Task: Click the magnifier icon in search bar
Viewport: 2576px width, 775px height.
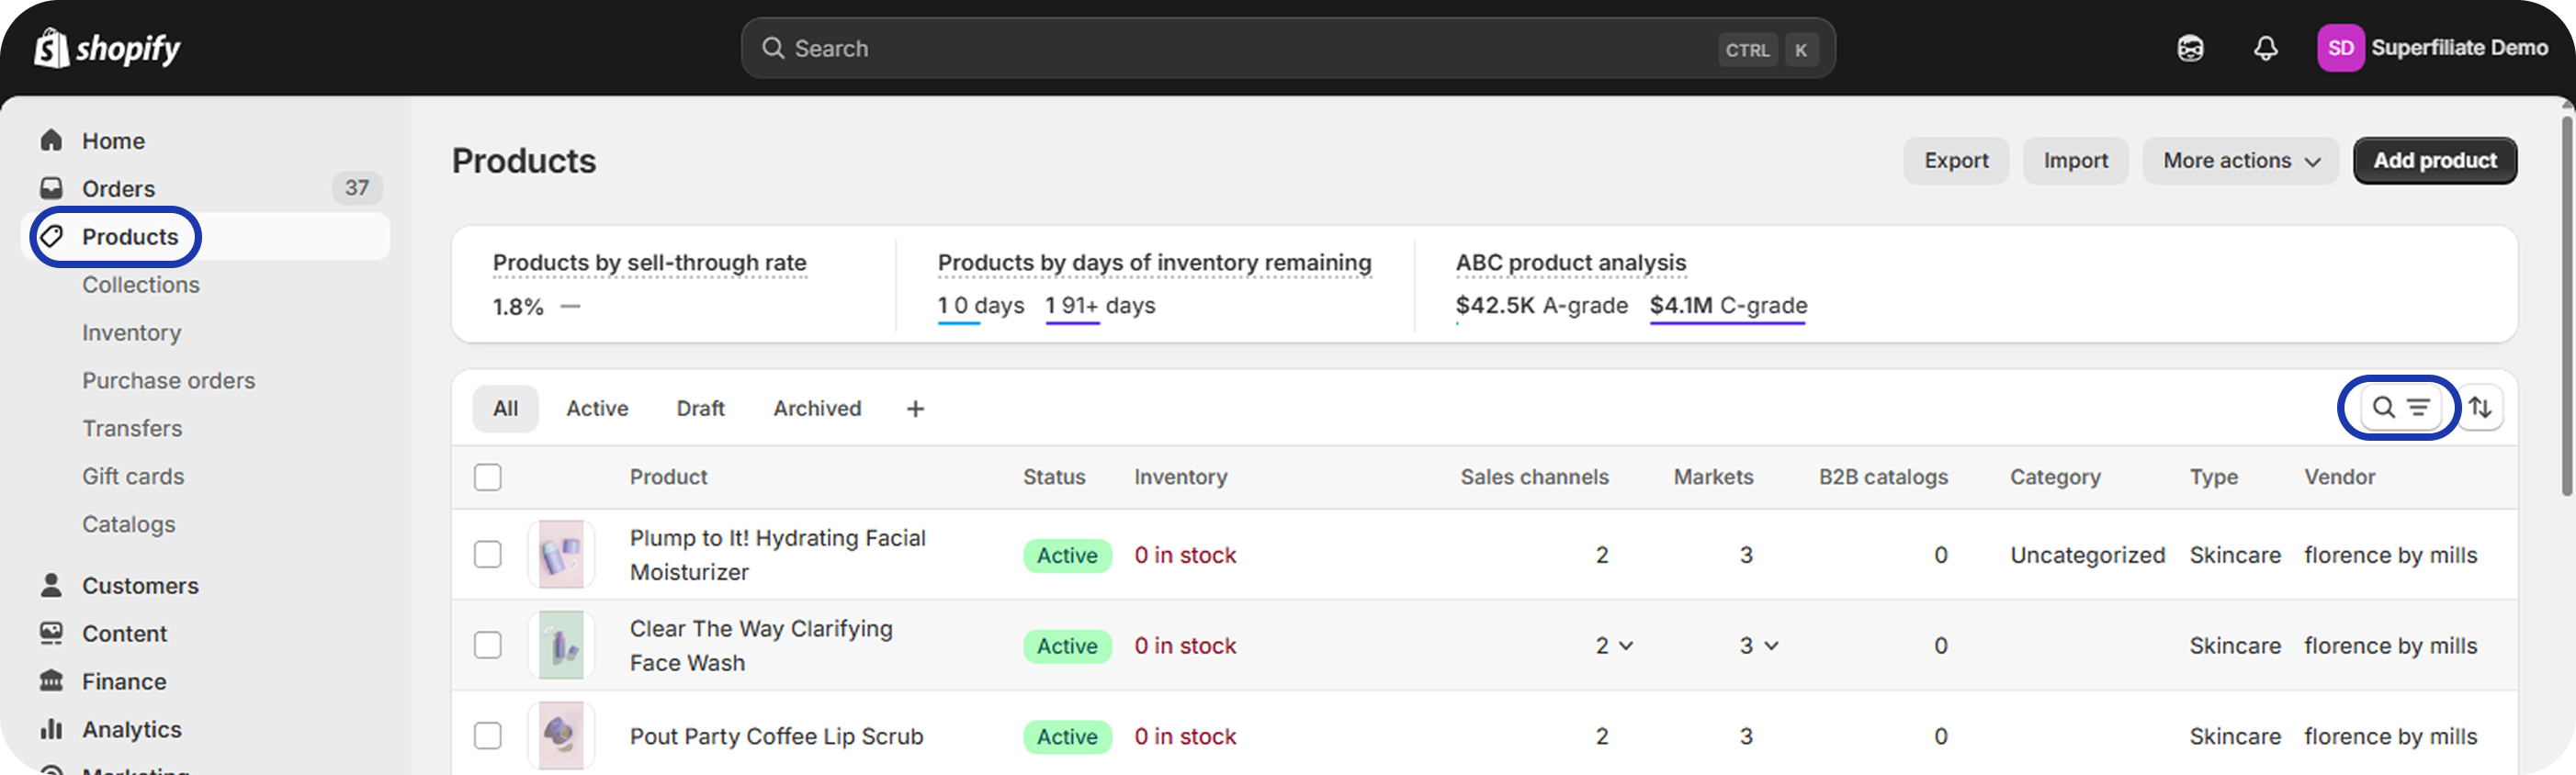Action: coord(773,48)
